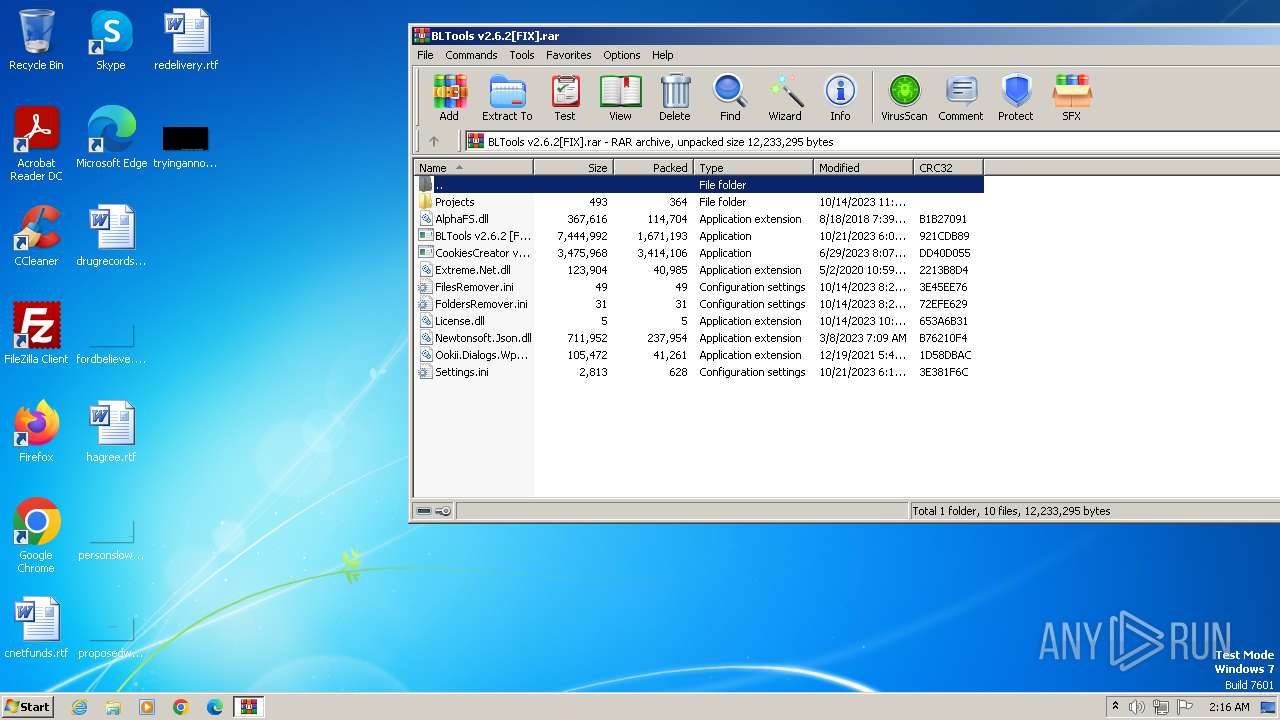The height and width of the screenshot is (720, 1280).
Task: Run the VirusScan toolbar icon
Action: coord(904,97)
